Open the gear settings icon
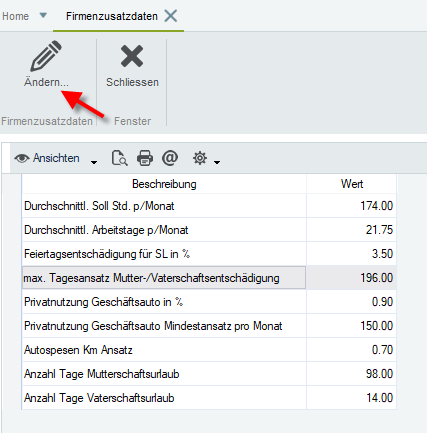The image size is (427, 433). coord(200,158)
